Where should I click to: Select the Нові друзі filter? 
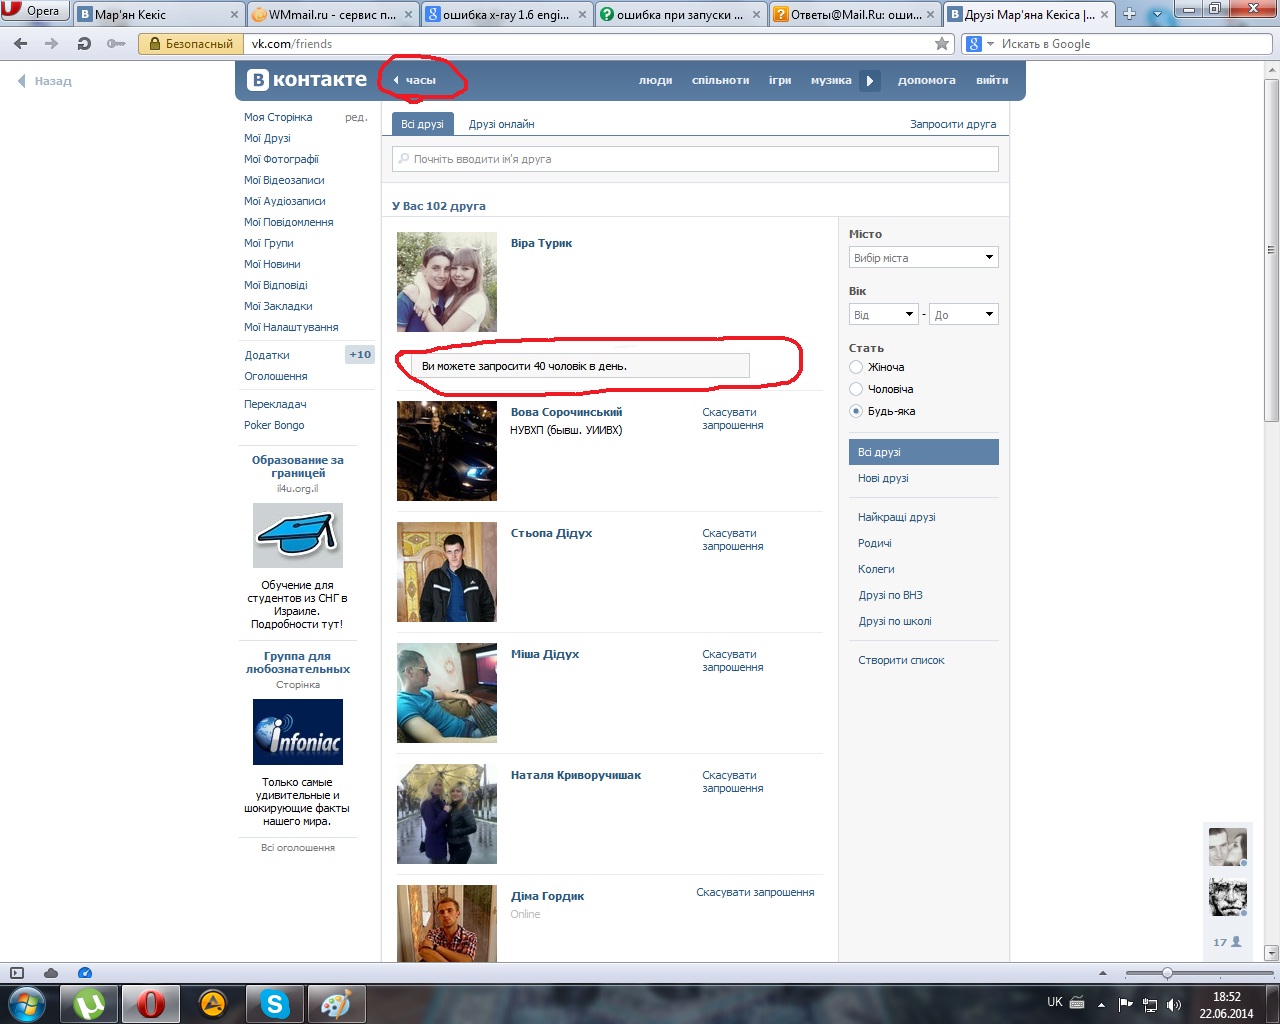click(x=883, y=478)
